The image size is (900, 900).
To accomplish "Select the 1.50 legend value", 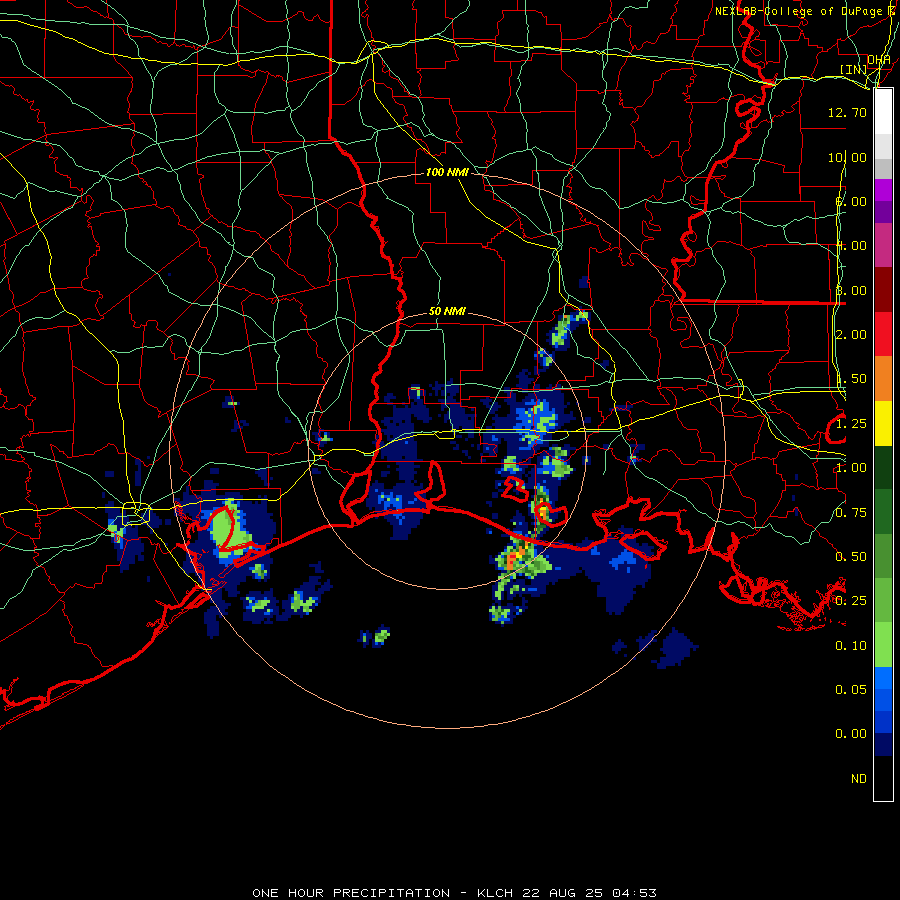I will click(851, 379).
